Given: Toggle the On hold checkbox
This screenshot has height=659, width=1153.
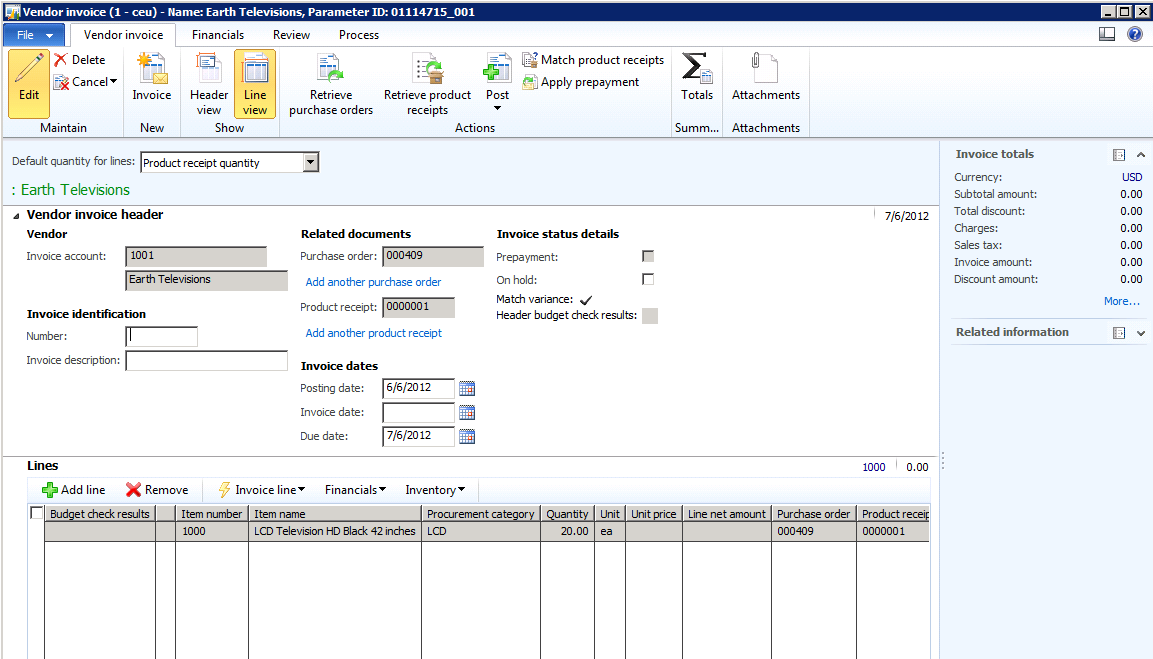Looking at the screenshot, I should point(648,279).
